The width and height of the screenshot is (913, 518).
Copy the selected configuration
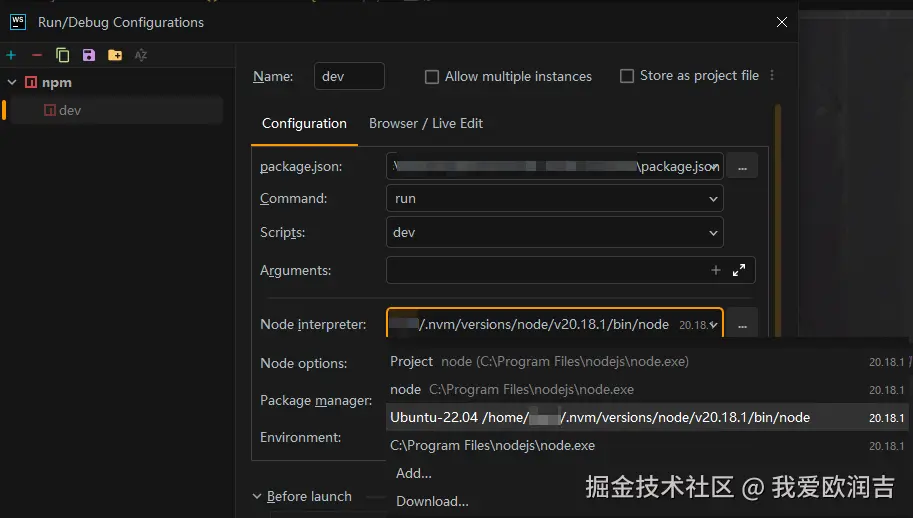click(62, 55)
